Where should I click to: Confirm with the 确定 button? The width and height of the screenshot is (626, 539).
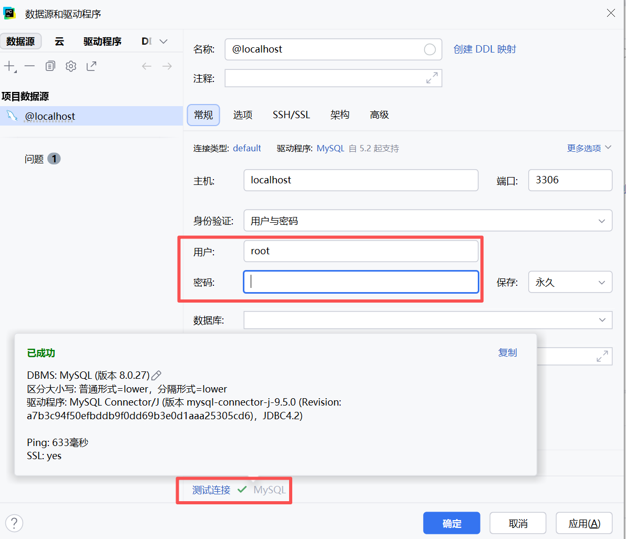point(452,523)
